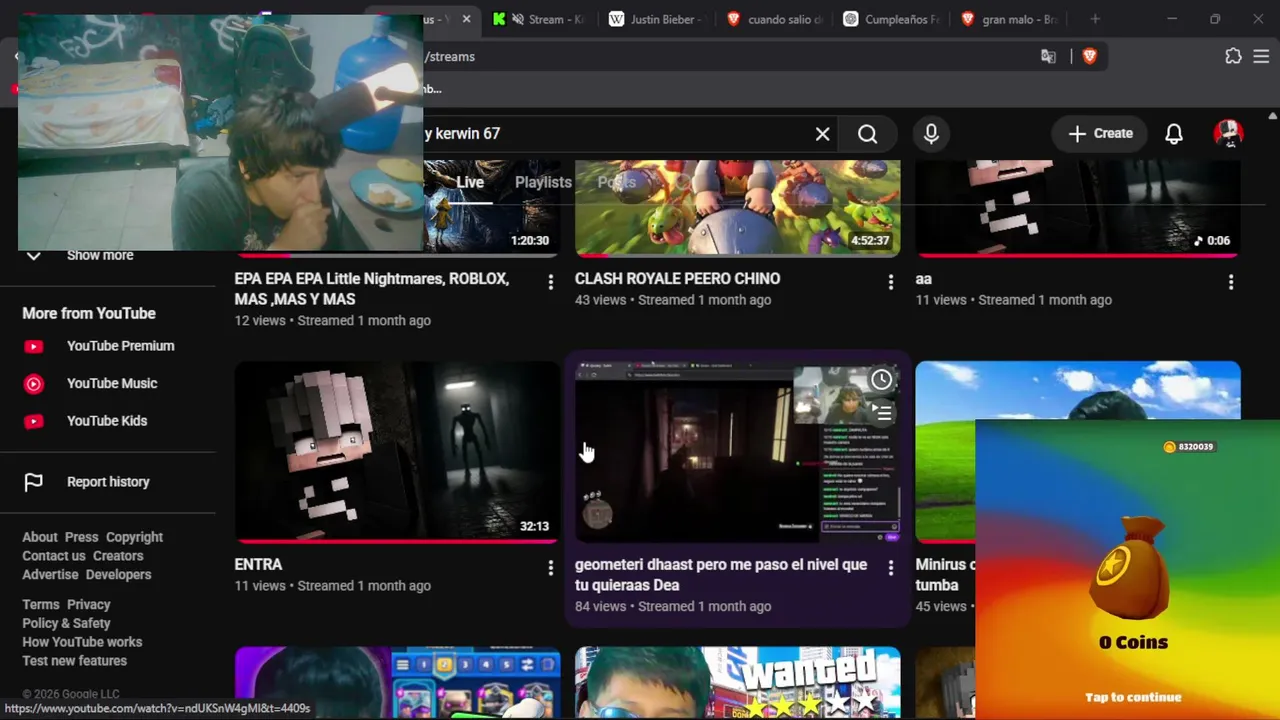Viewport: 1280px width, 720px height.
Task: Click the About footer link
Action: tap(40, 537)
